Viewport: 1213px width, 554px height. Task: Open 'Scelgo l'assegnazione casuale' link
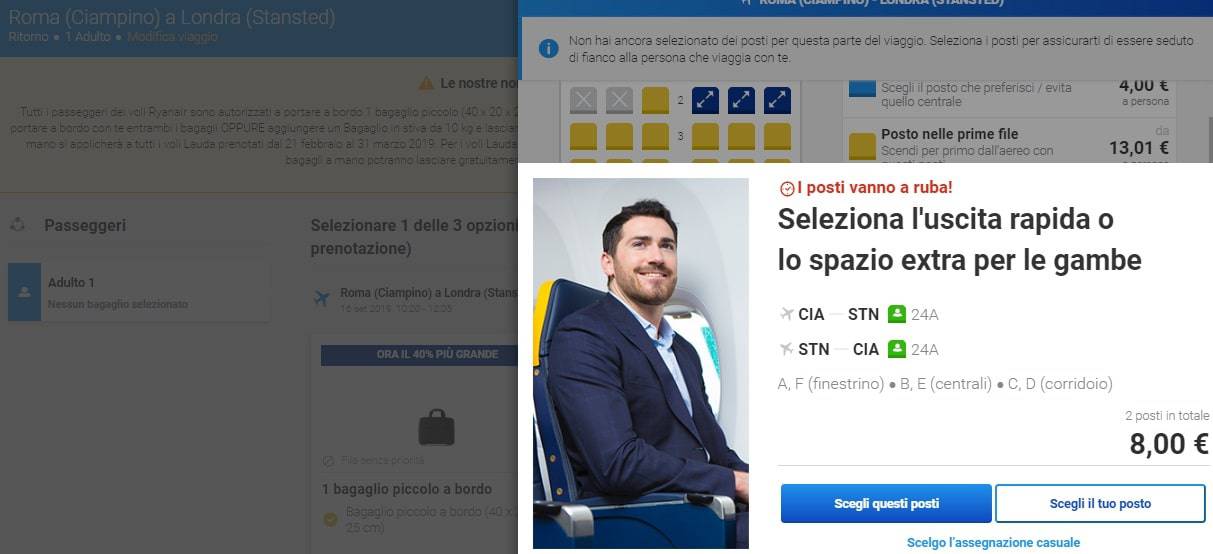pyautogui.click(x=993, y=543)
